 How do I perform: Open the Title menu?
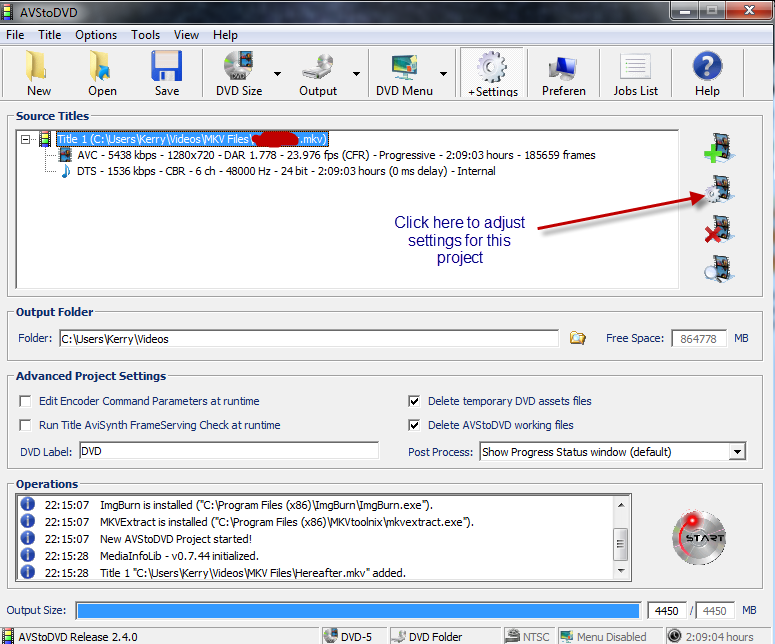point(49,35)
